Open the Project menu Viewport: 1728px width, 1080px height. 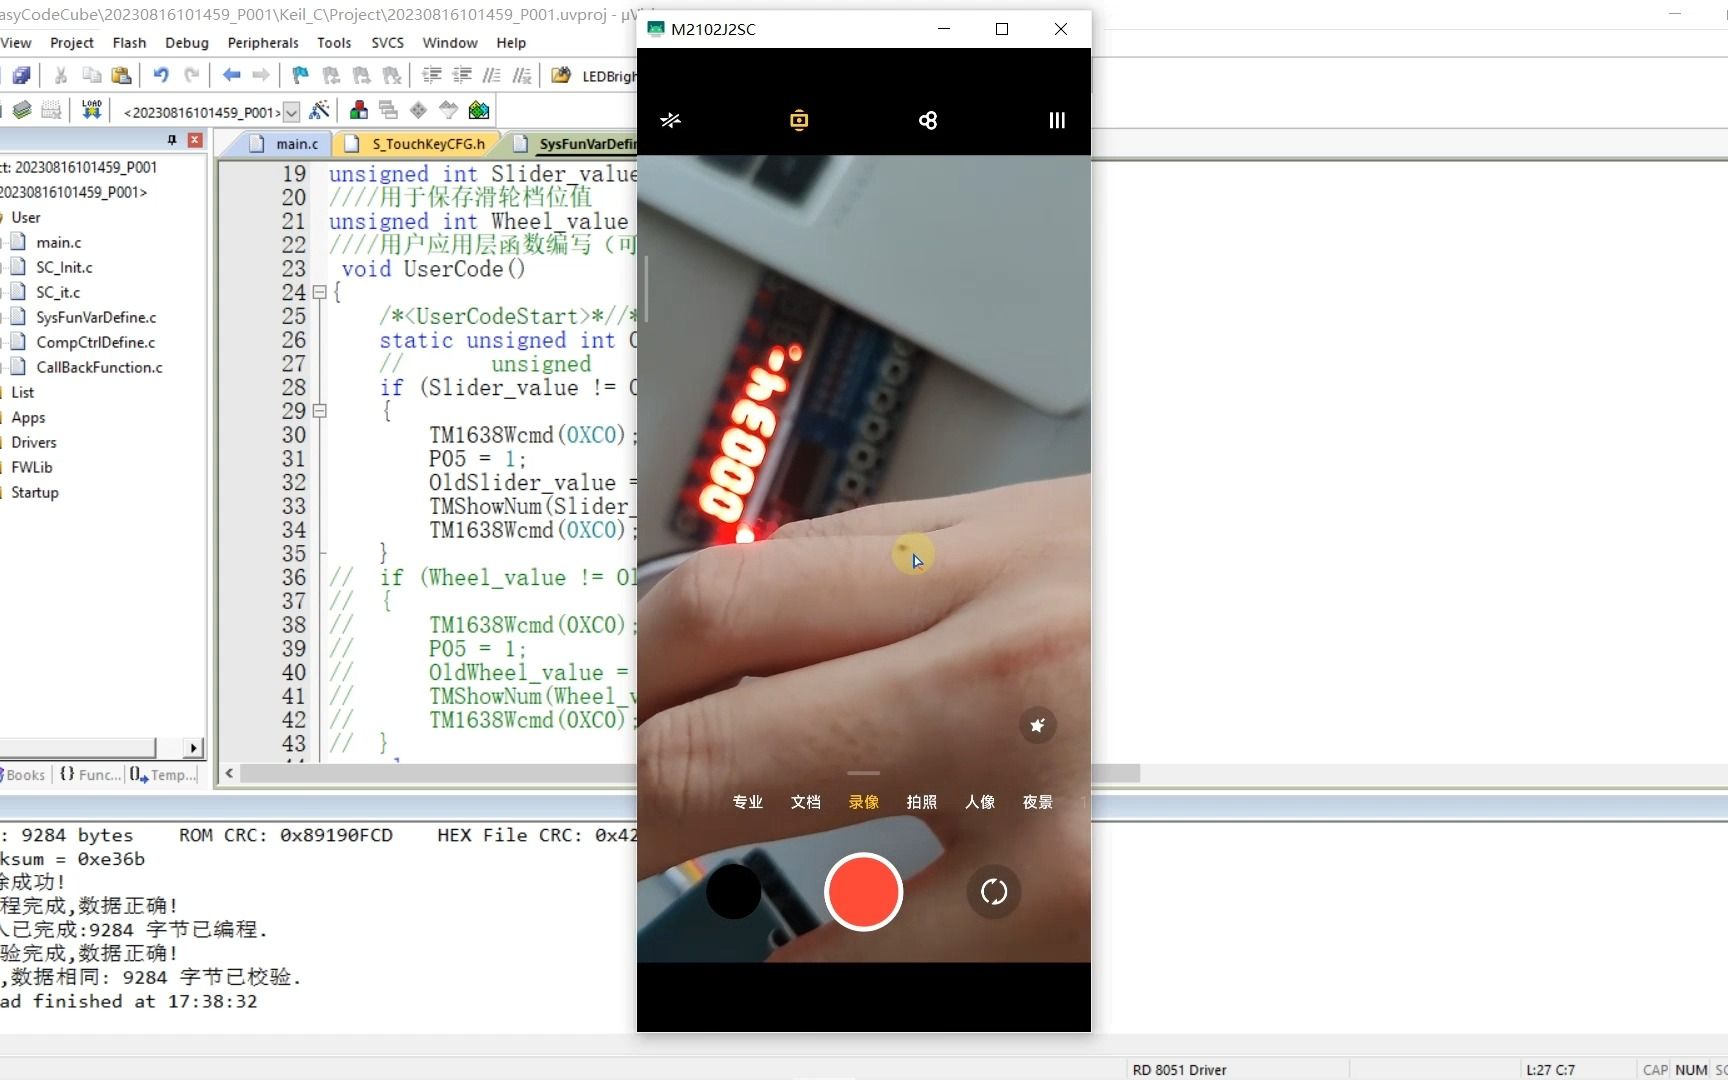click(72, 43)
